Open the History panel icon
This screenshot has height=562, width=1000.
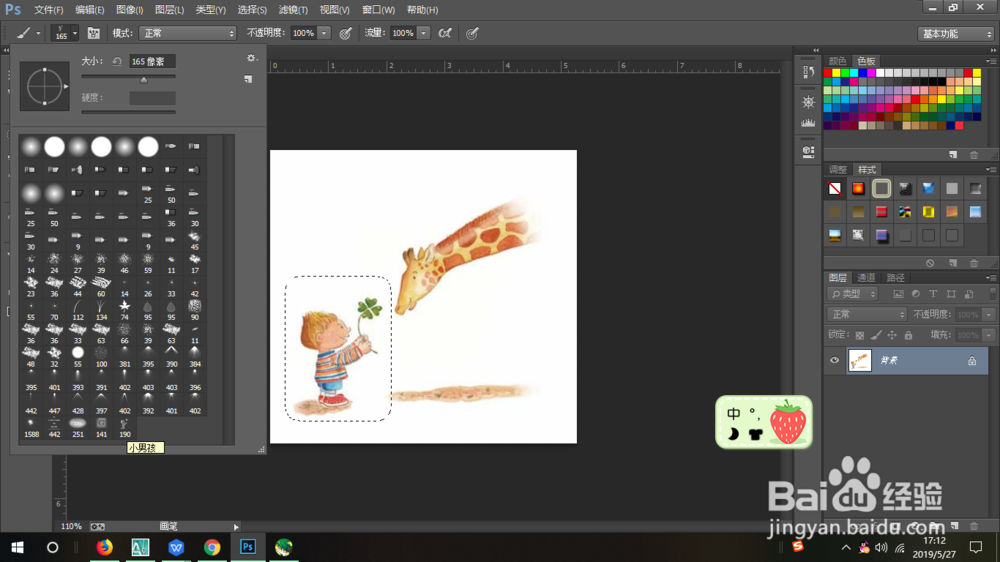click(x=808, y=72)
